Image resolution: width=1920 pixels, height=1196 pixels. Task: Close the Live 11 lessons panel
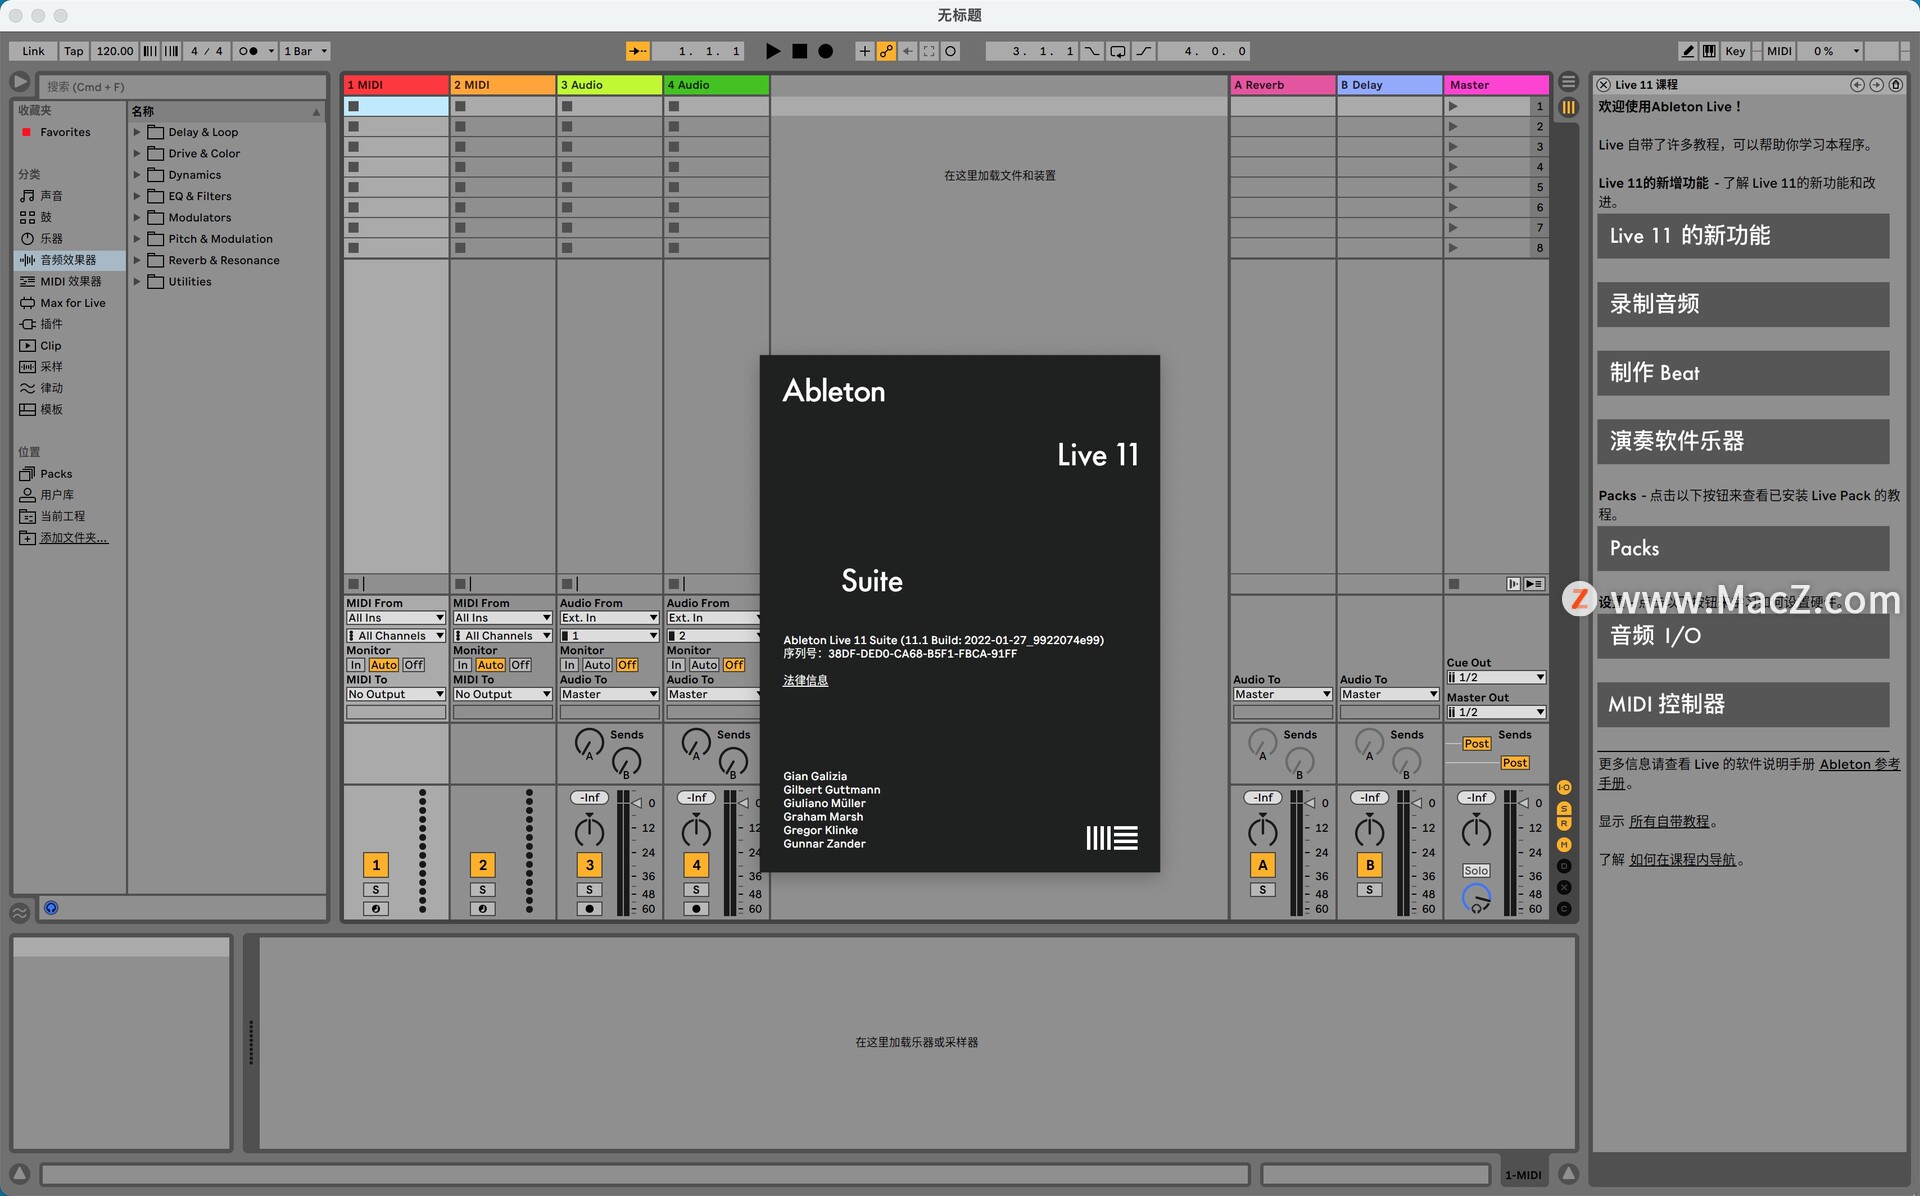[x=1604, y=85]
